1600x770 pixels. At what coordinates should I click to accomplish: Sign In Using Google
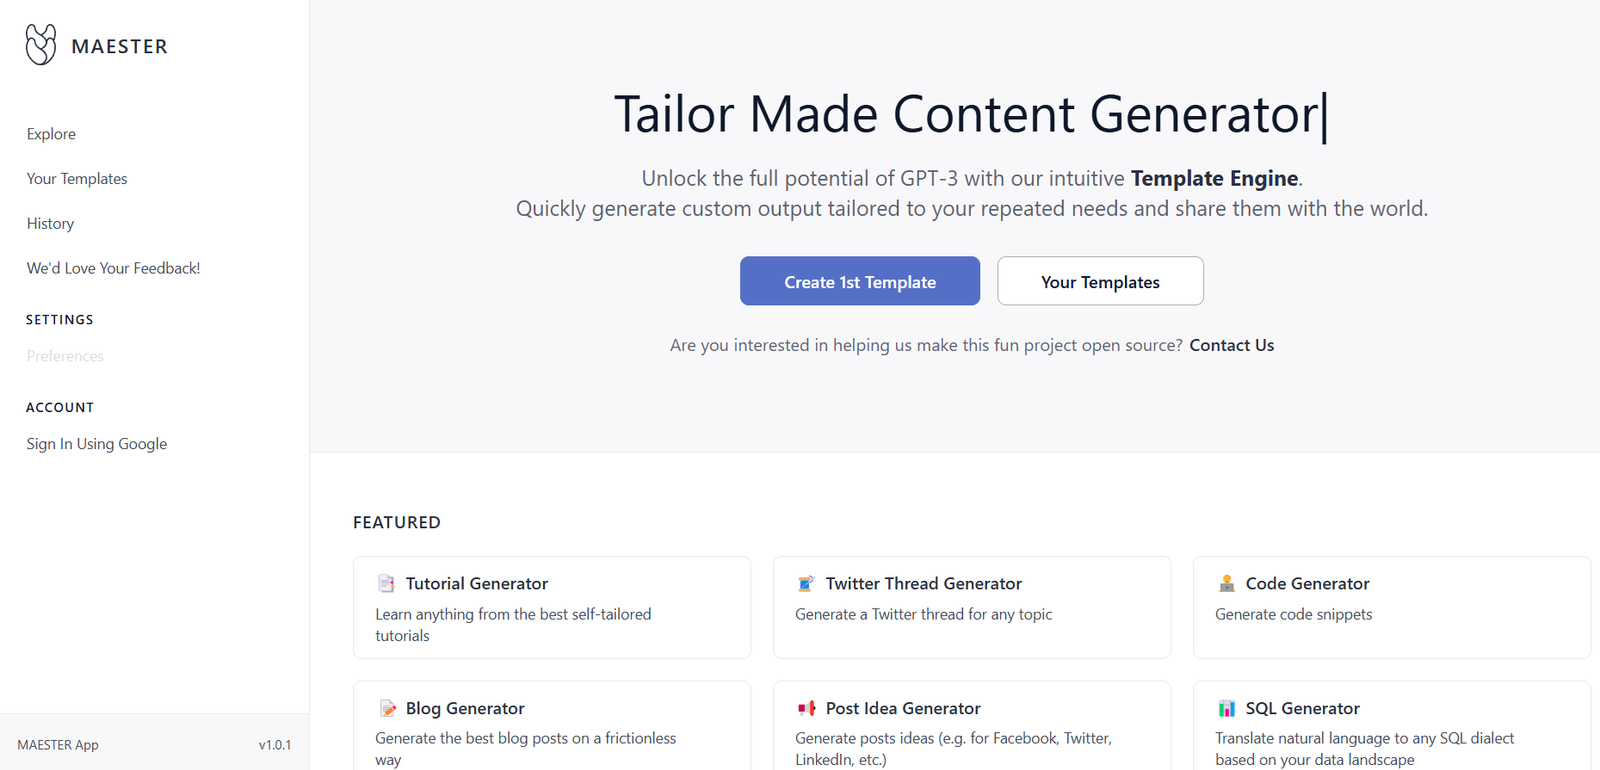(x=97, y=444)
